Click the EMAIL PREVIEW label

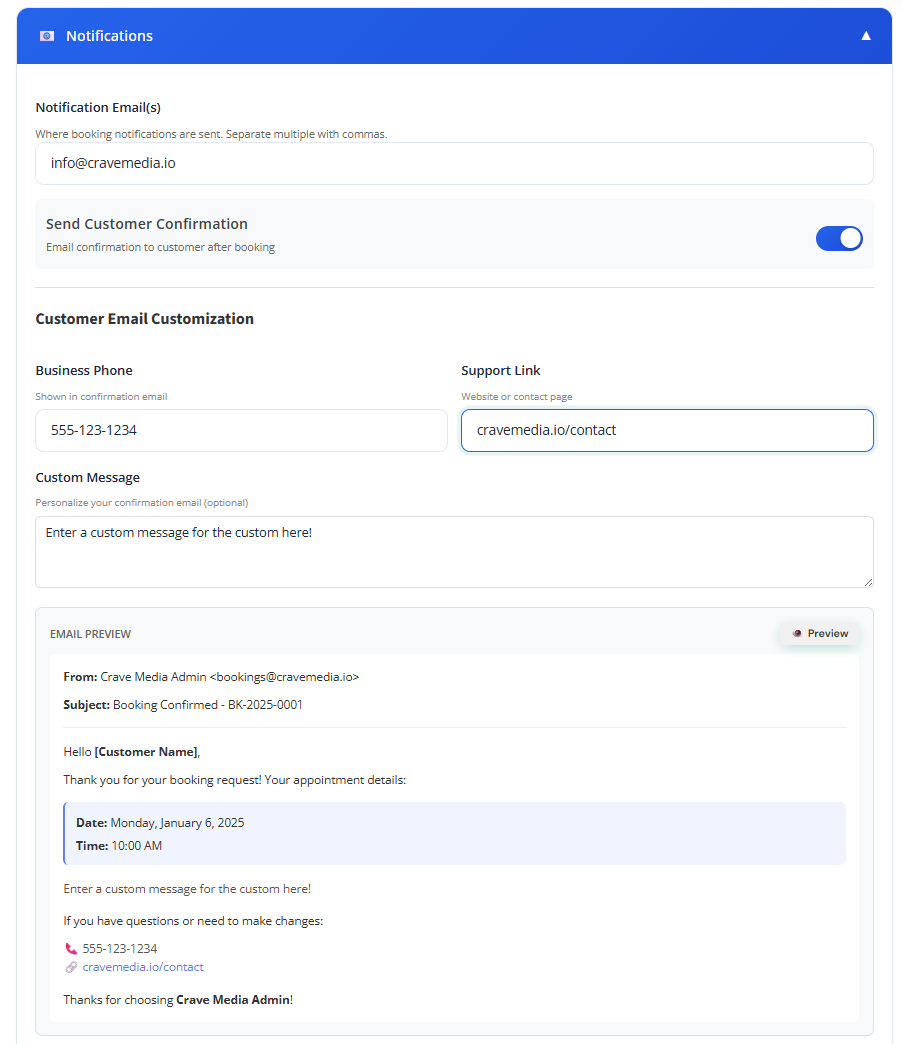pos(90,634)
